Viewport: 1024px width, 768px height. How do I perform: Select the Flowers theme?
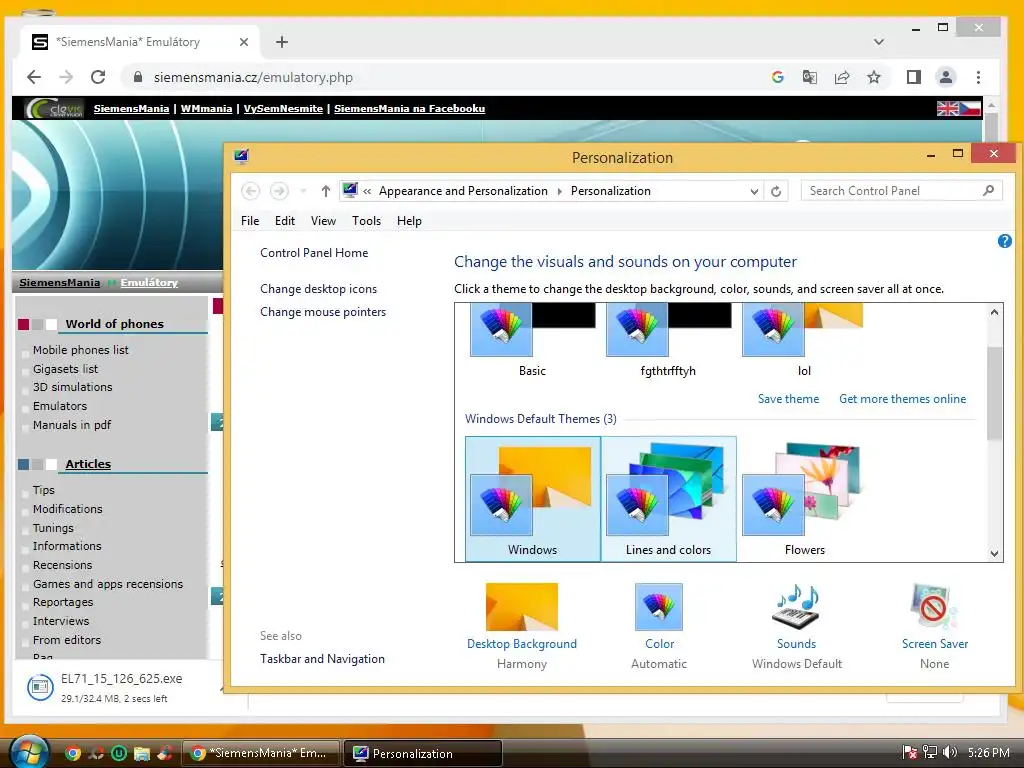click(x=805, y=499)
